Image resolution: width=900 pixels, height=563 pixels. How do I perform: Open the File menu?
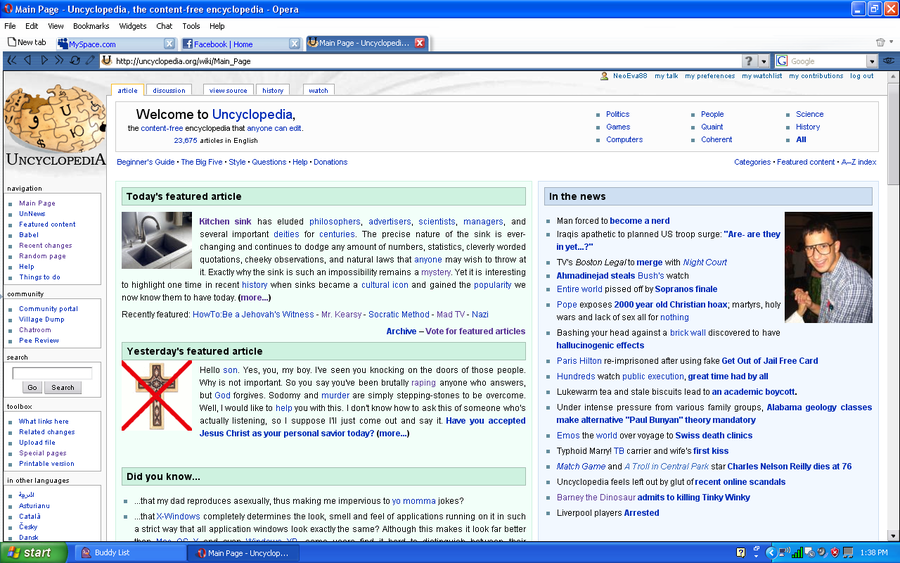pyautogui.click(x=10, y=26)
